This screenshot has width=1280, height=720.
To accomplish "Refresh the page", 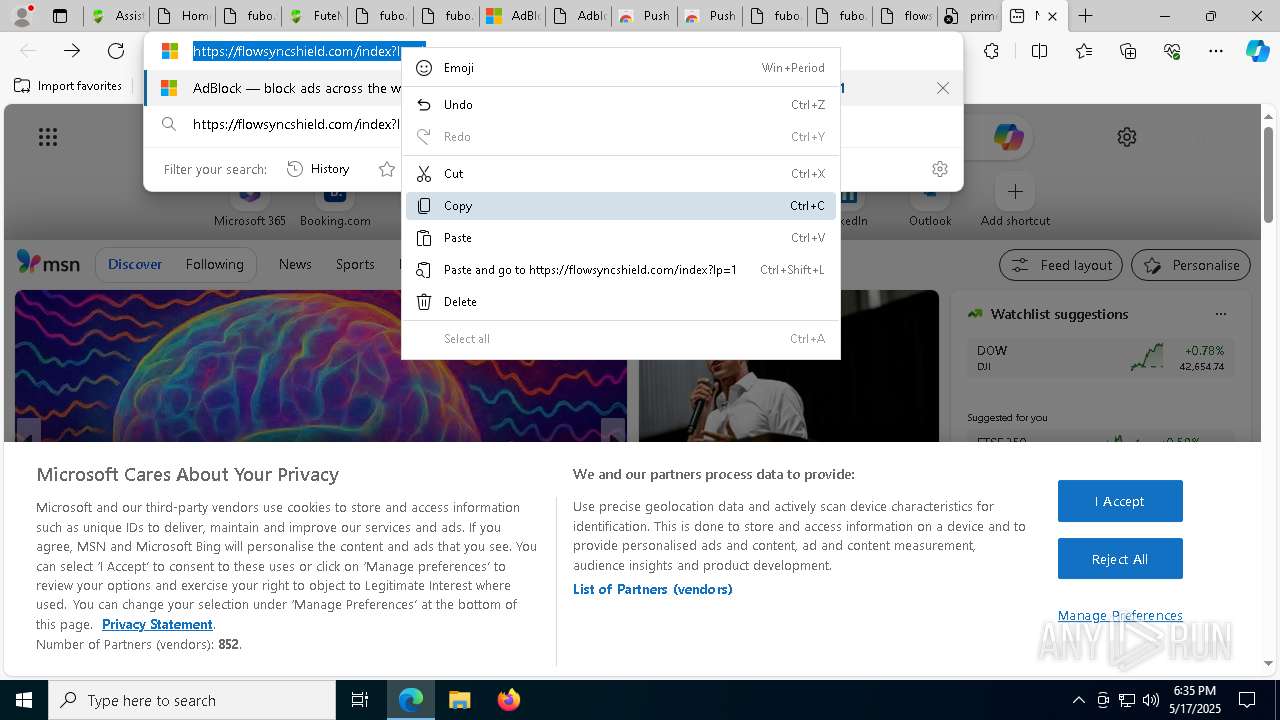I will 116,51.
